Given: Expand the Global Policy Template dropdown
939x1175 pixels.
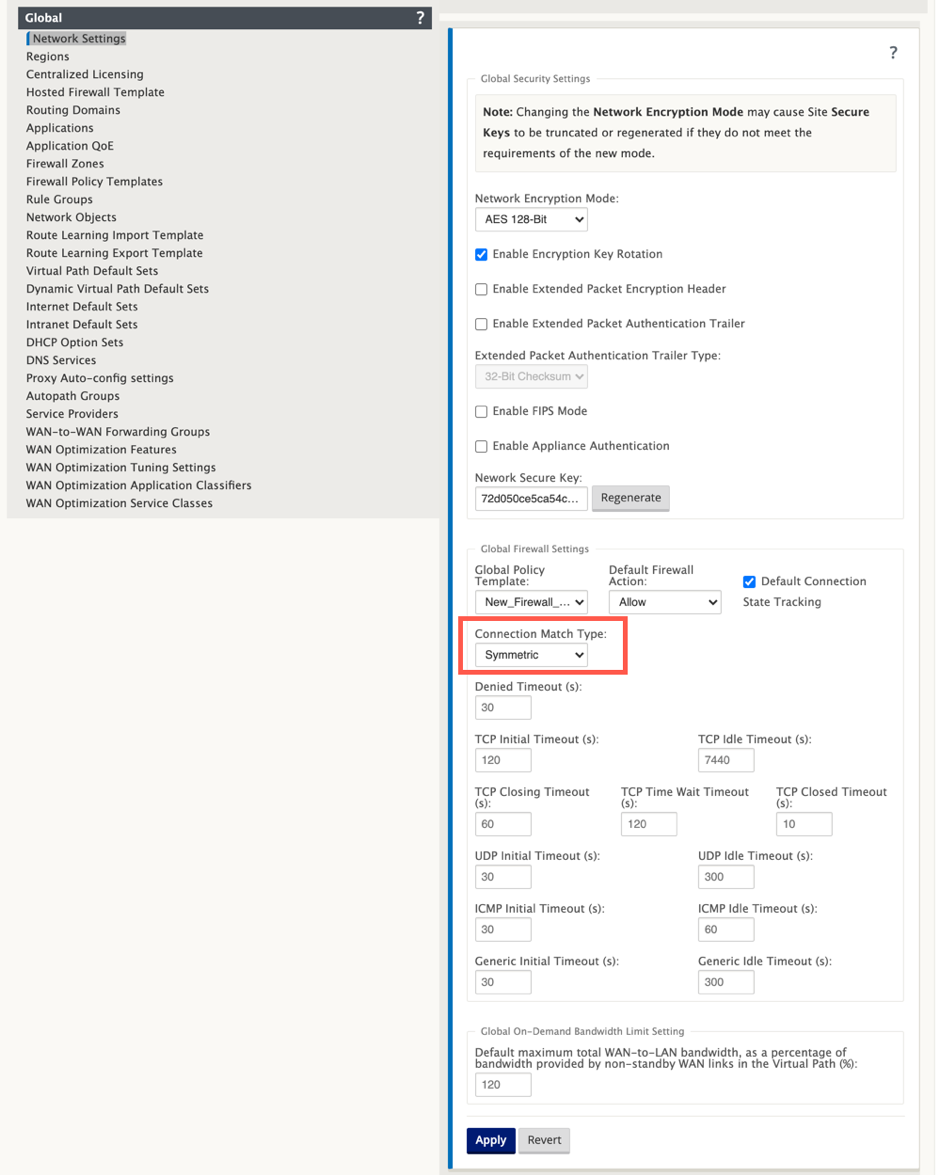Looking at the screenshot, I should (x=531, y=602).
